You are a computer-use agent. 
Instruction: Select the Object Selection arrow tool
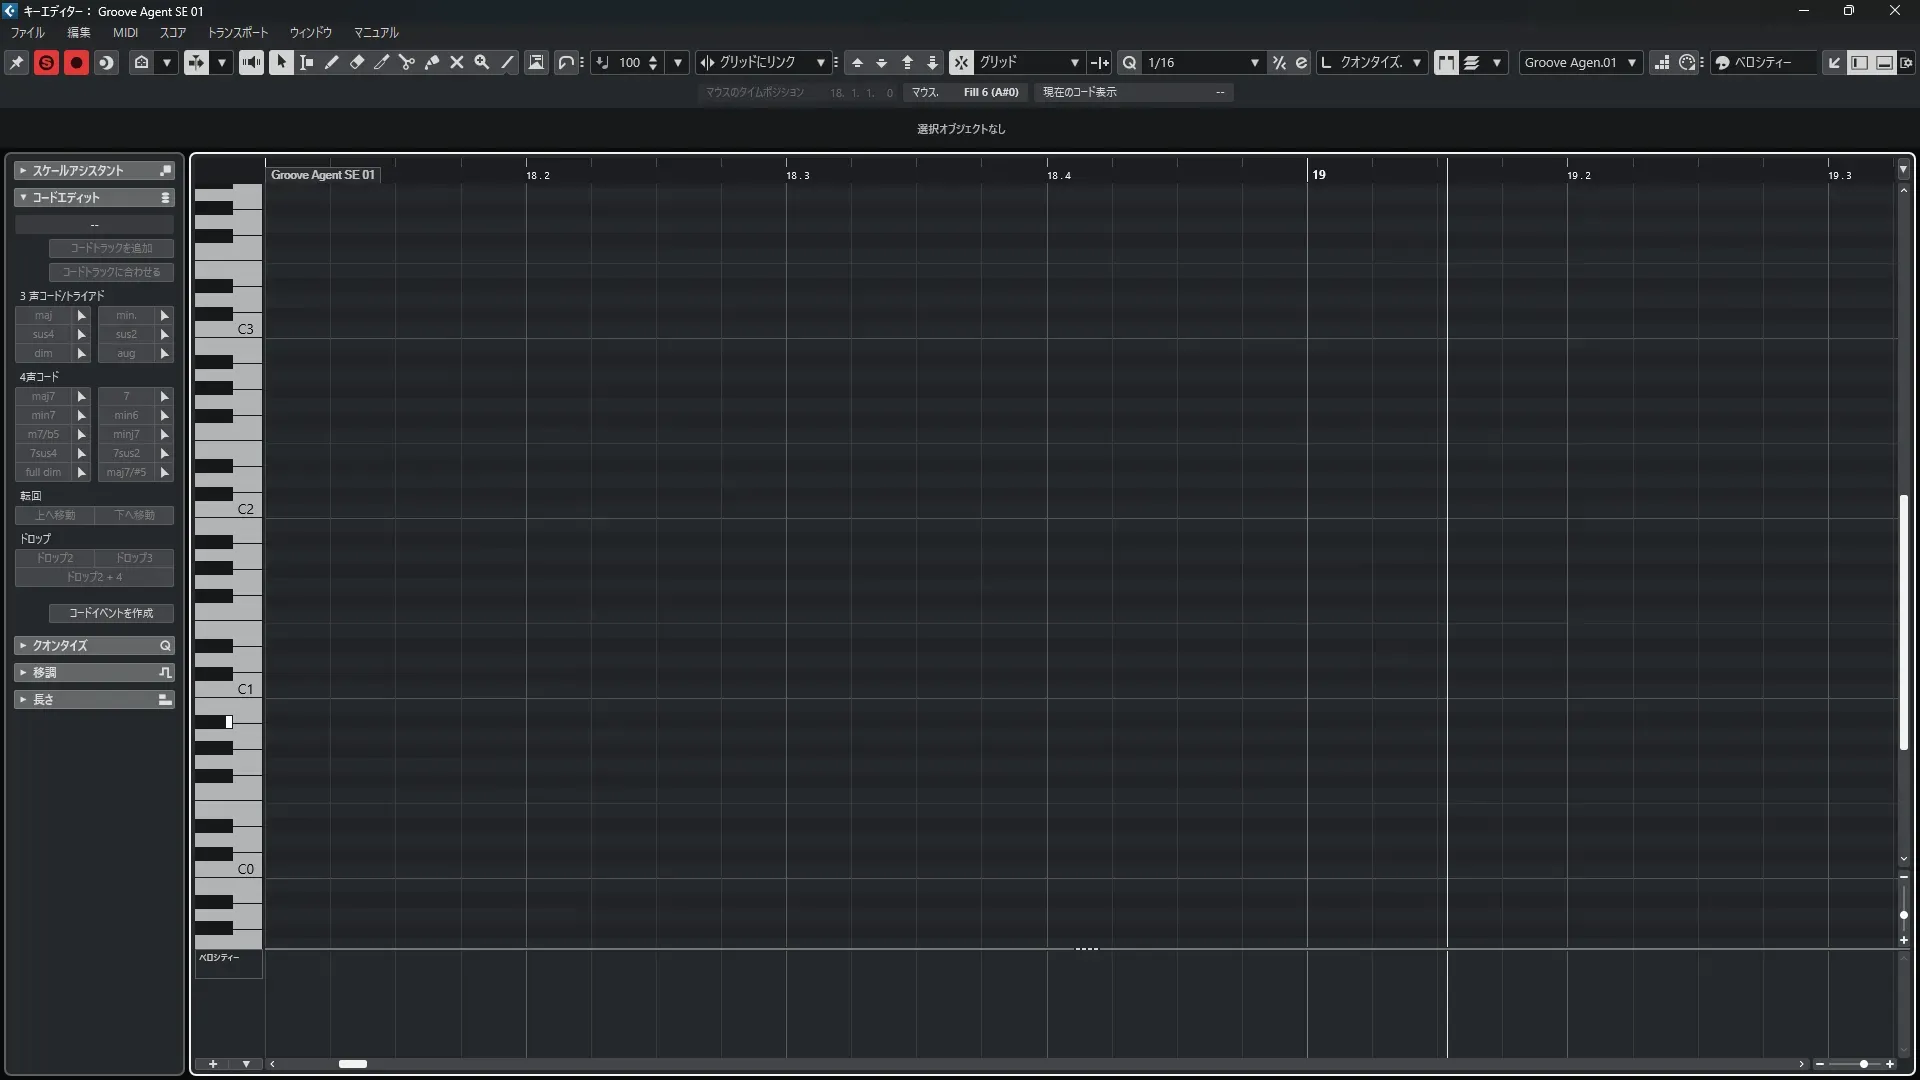click(281, 62)
